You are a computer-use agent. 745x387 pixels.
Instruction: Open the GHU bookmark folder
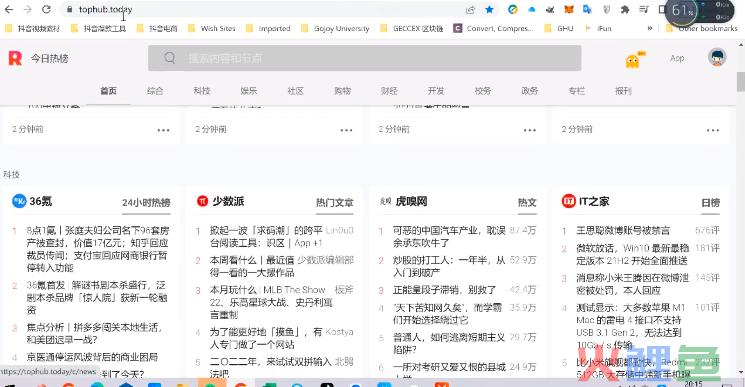pos(559,28)
